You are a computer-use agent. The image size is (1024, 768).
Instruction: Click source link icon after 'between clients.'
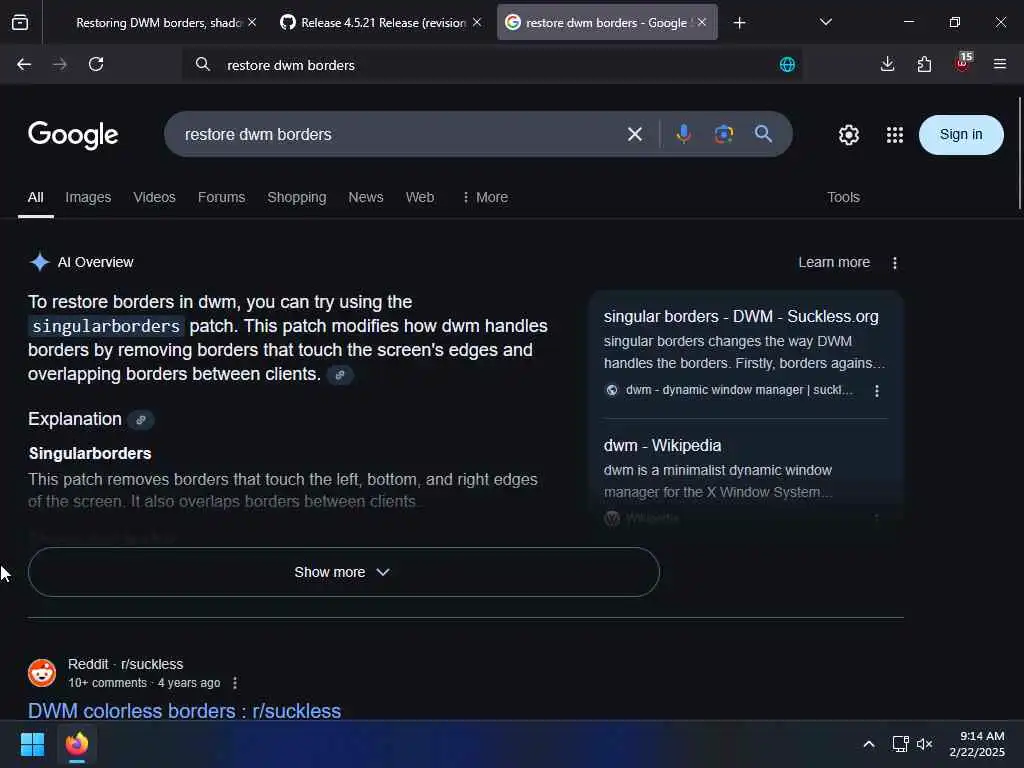coord(340,375)
